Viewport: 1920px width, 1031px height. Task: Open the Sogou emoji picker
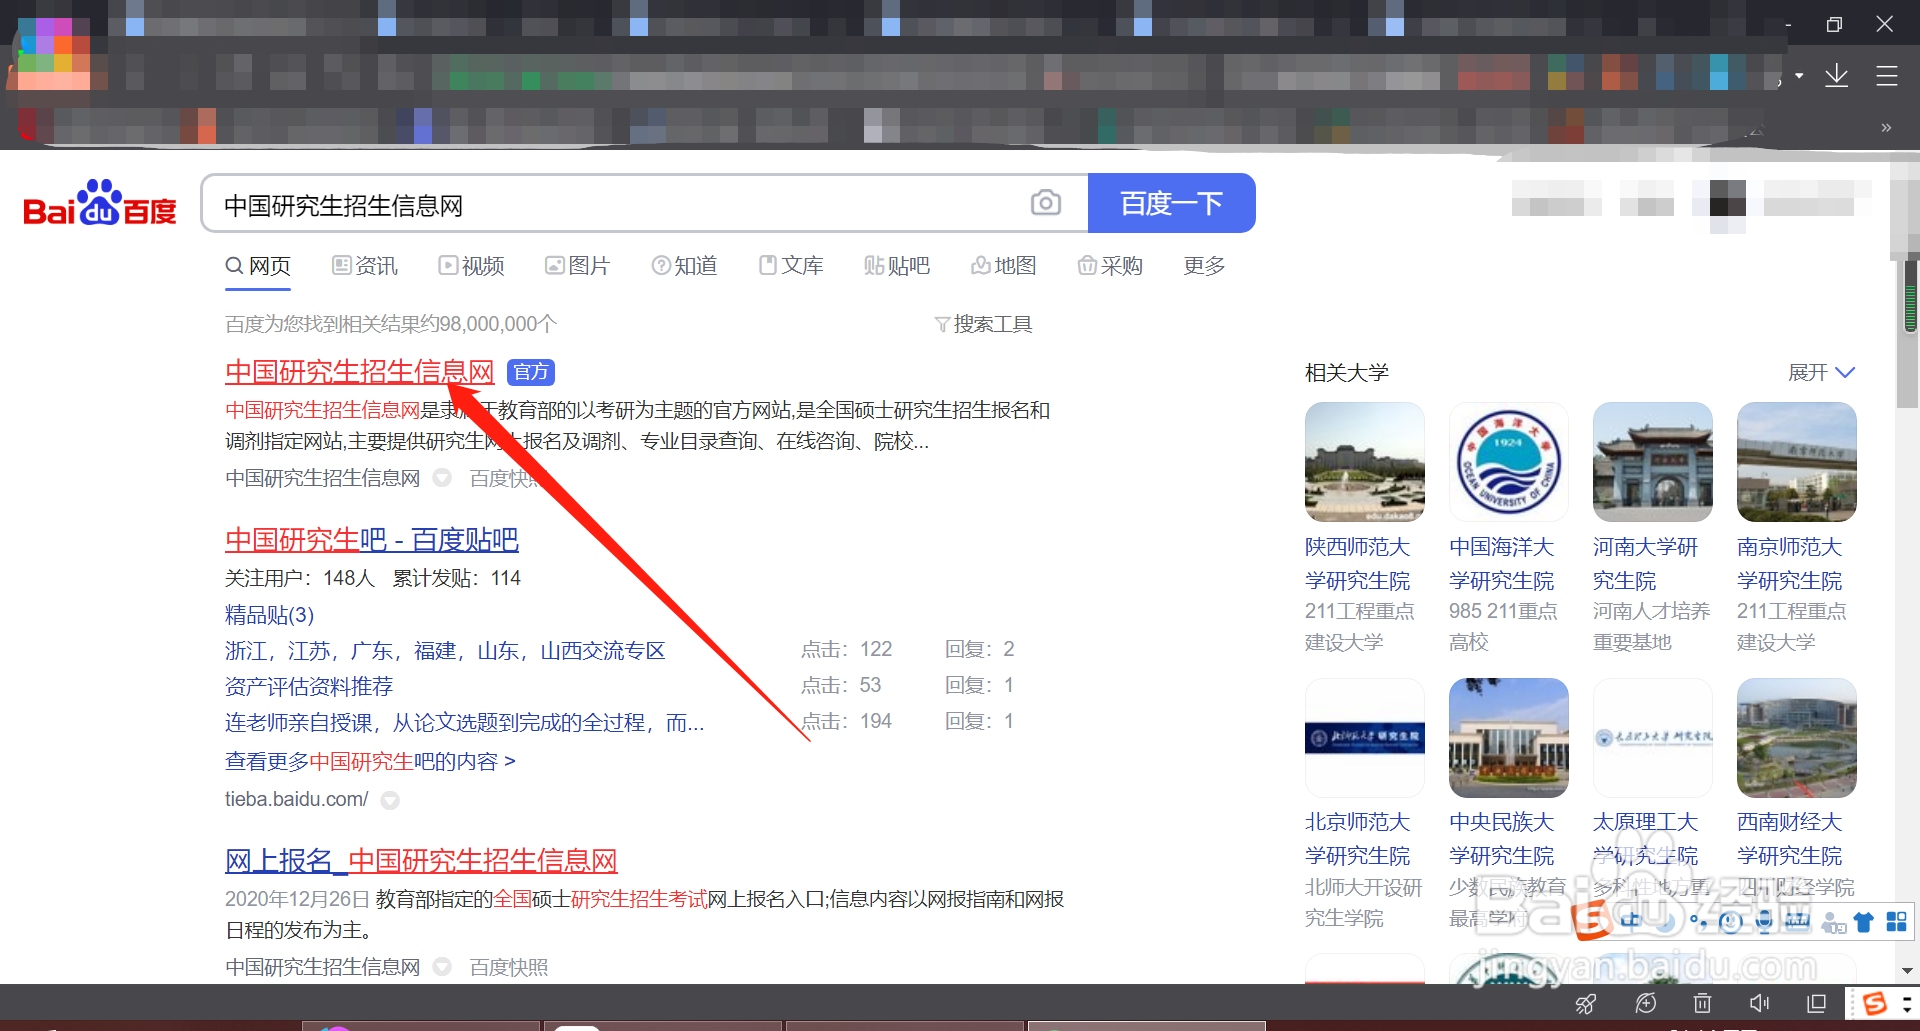click(x=1732, y=920)
